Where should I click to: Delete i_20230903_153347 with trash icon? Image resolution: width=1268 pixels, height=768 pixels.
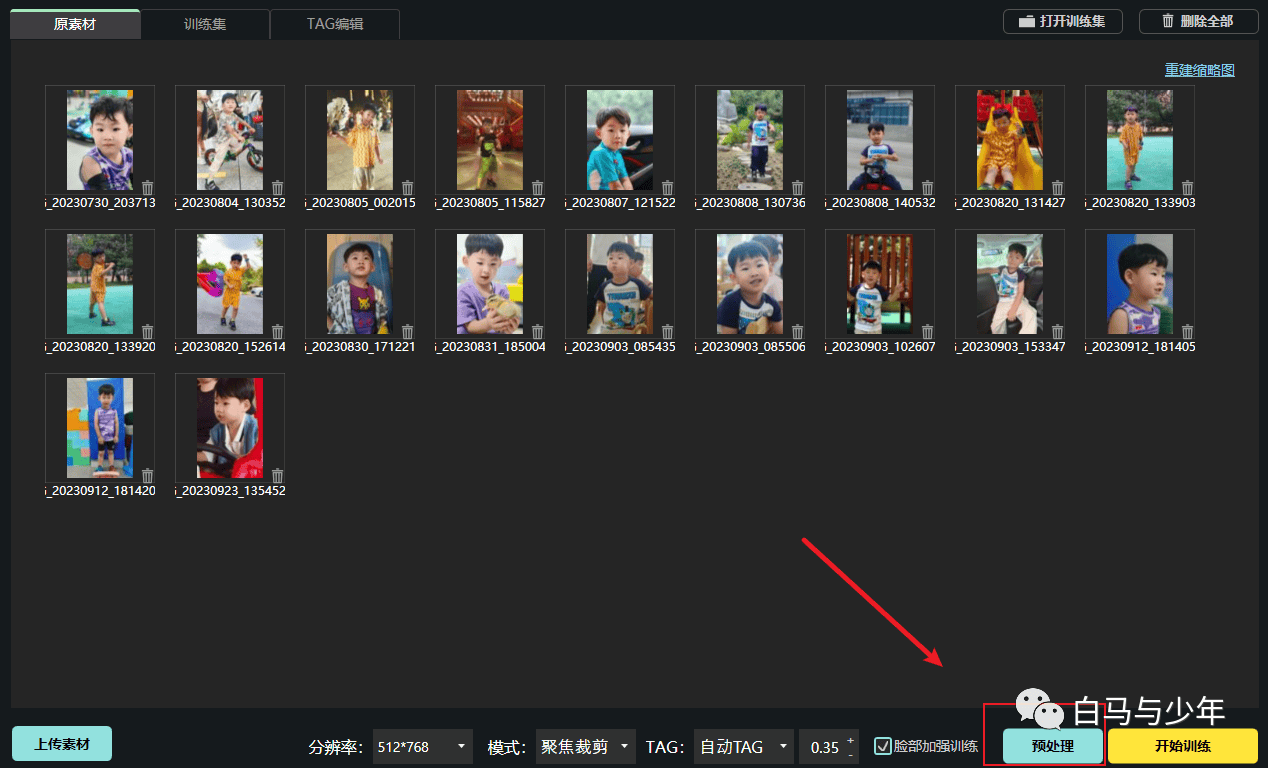pyautogui.click(x=1058, y=332)
